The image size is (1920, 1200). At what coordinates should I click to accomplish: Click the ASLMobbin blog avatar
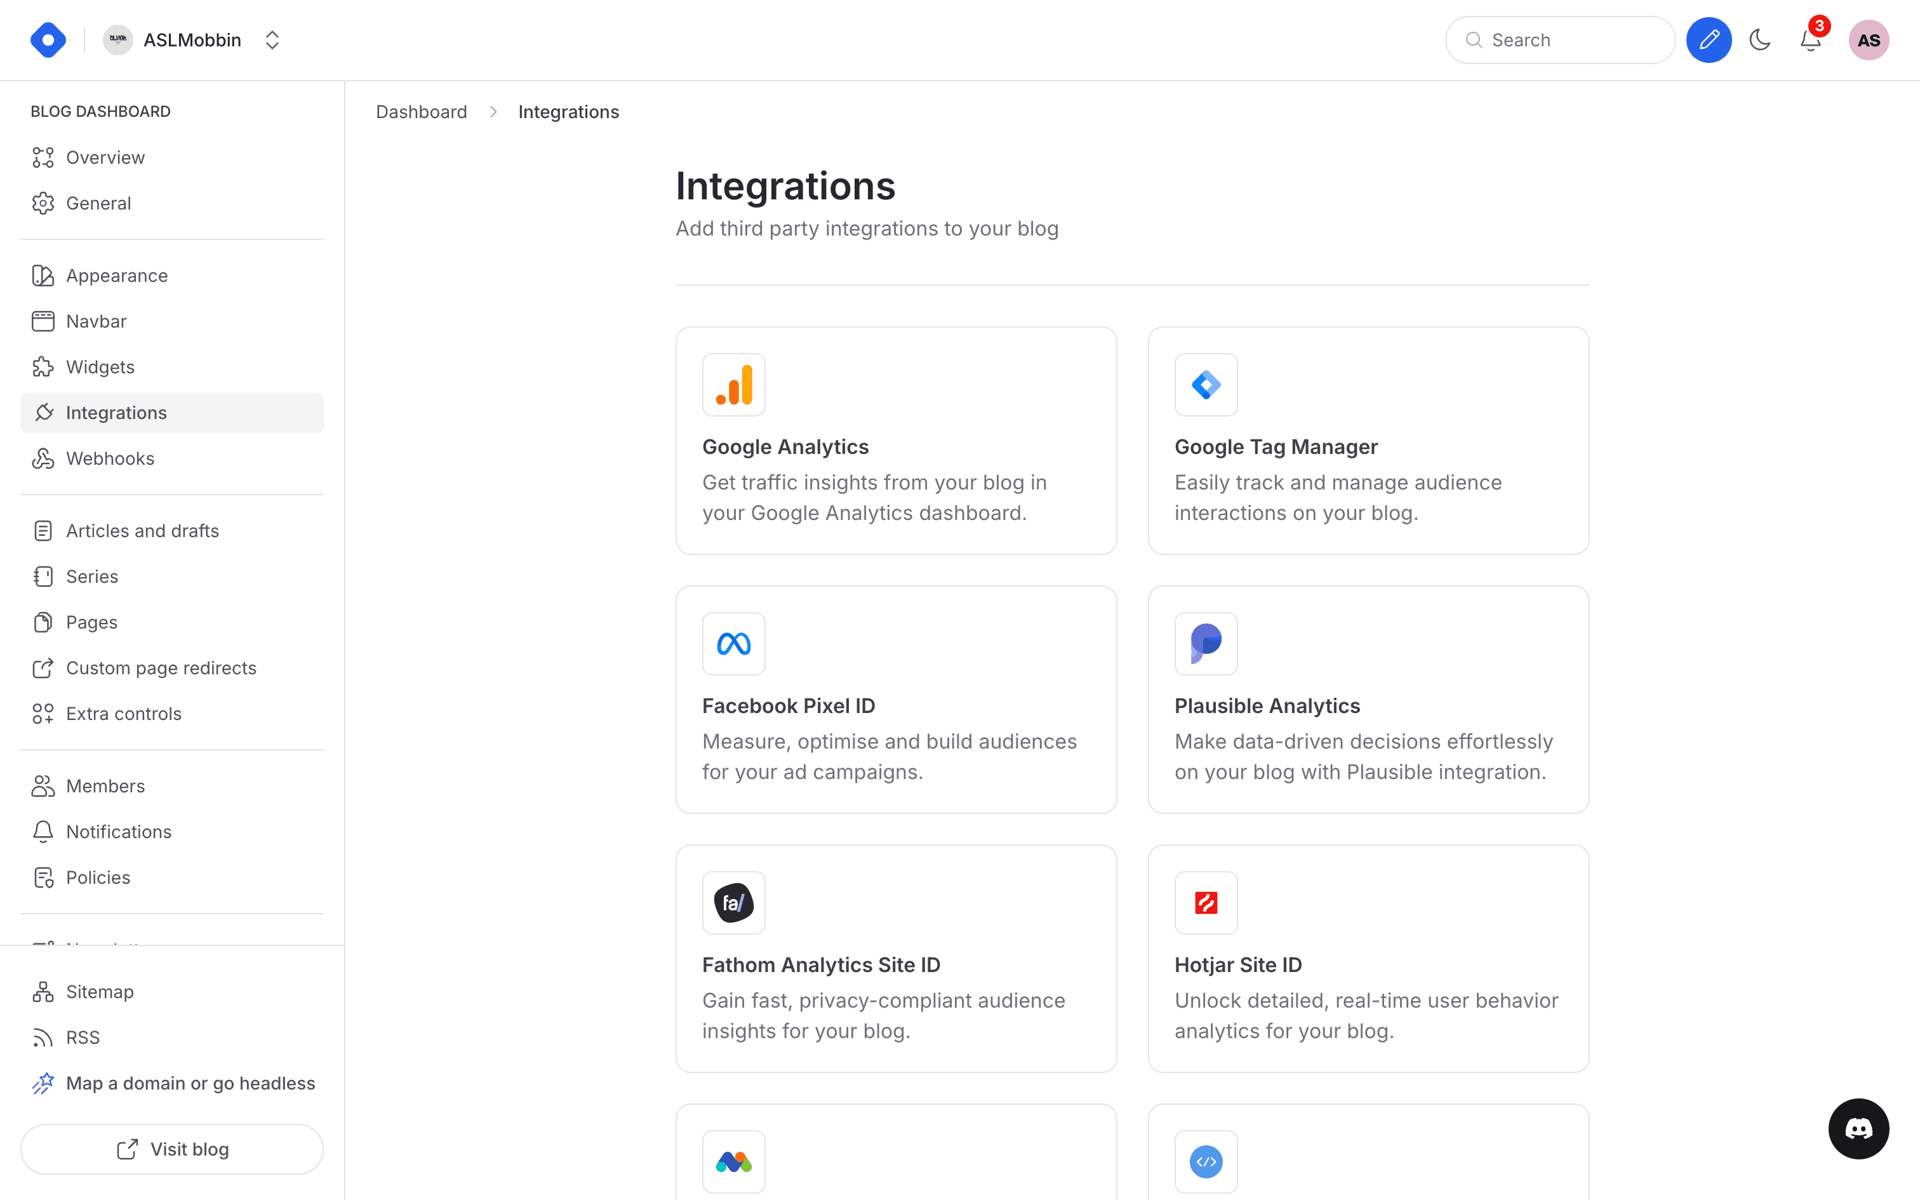(118, 40)
